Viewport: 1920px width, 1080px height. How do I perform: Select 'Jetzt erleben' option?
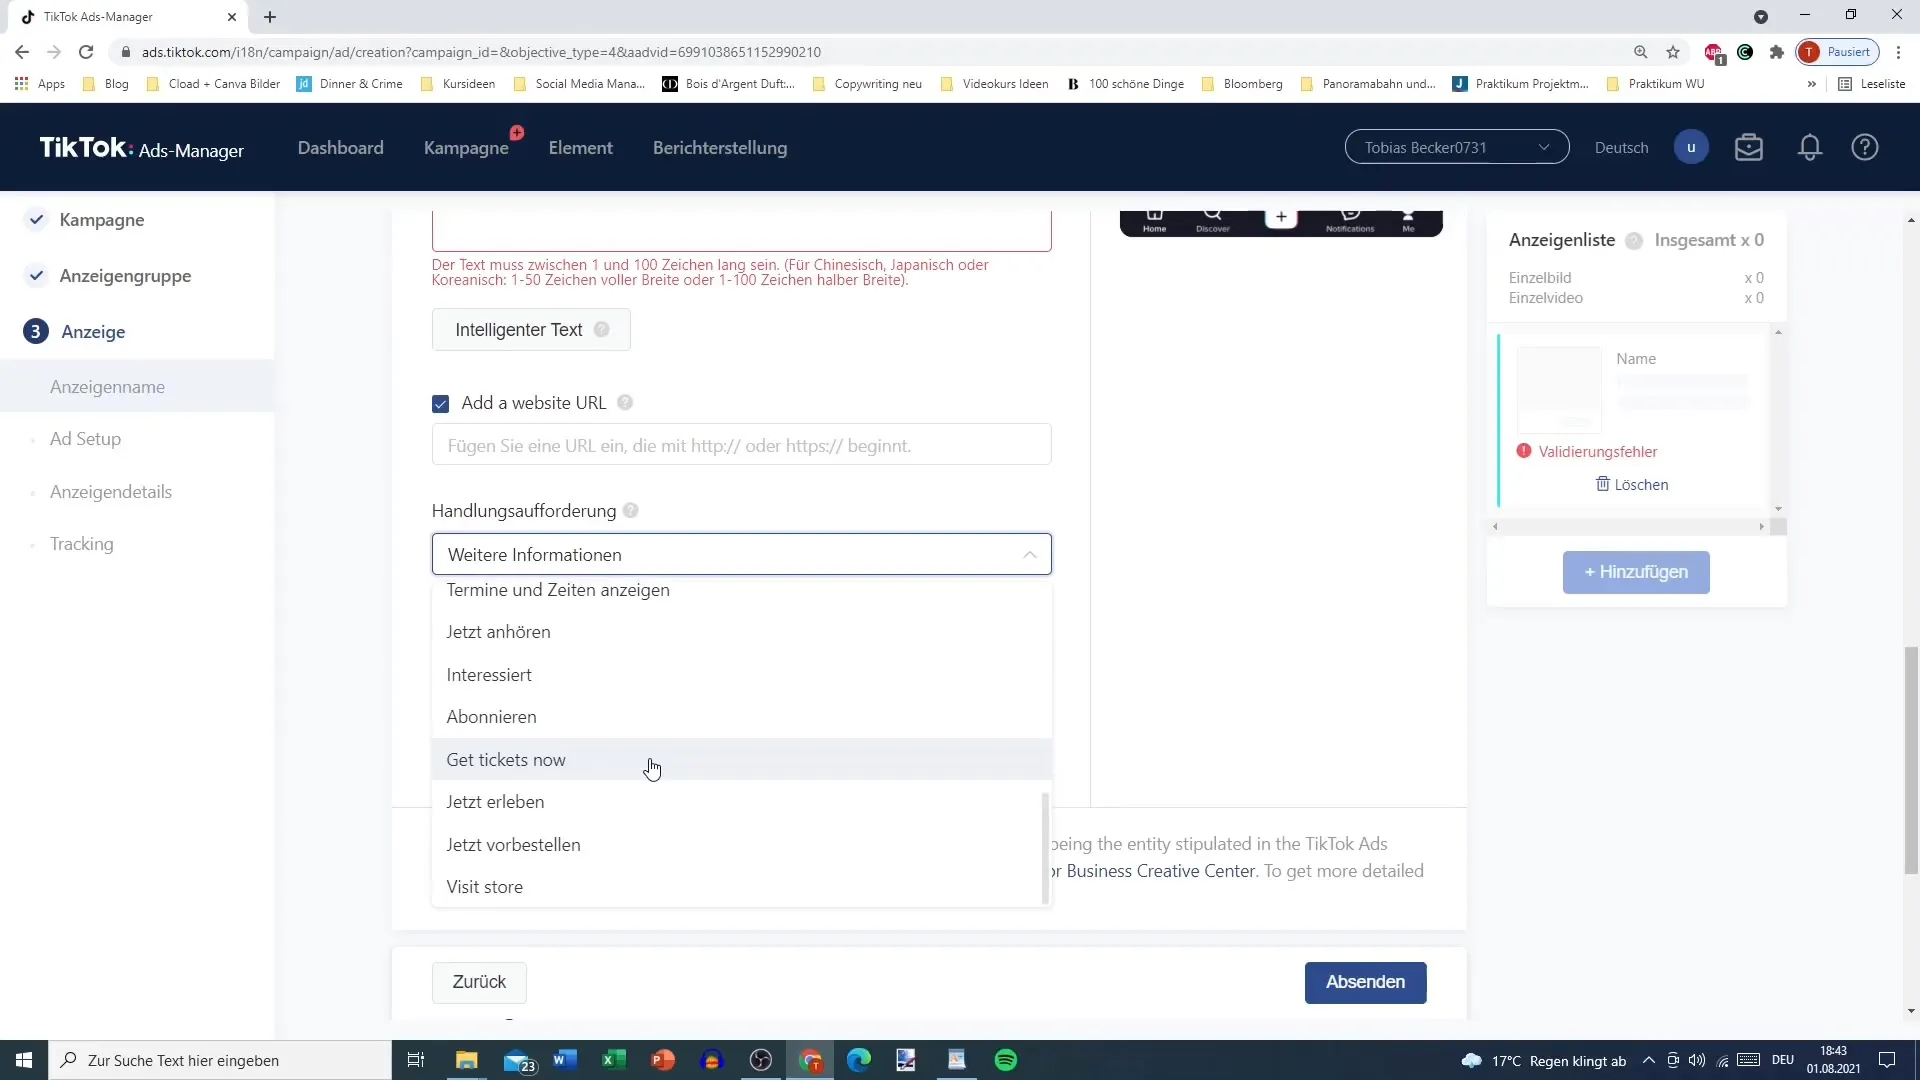[x=741, y=802]
